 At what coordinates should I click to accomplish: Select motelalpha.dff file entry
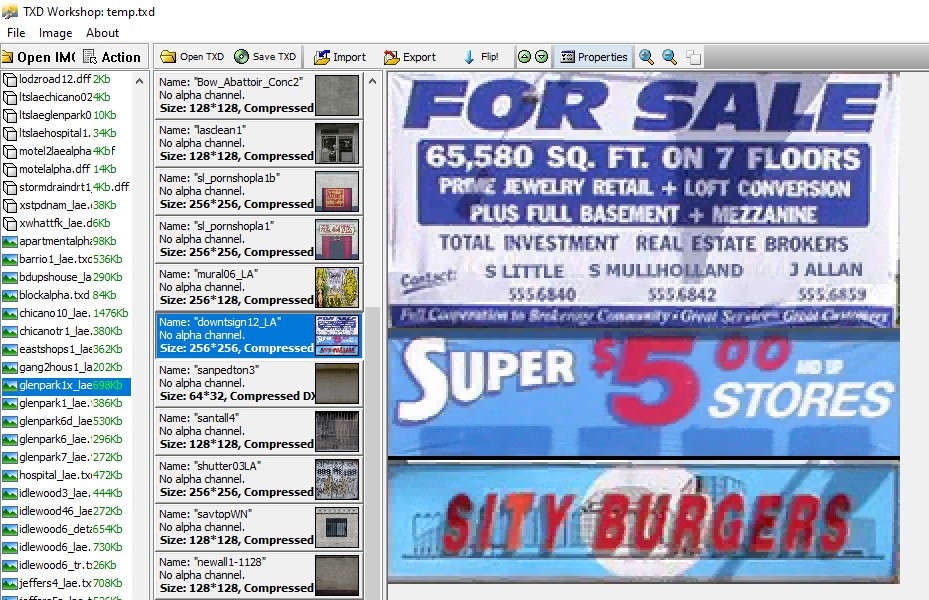(x=66, y=169)
